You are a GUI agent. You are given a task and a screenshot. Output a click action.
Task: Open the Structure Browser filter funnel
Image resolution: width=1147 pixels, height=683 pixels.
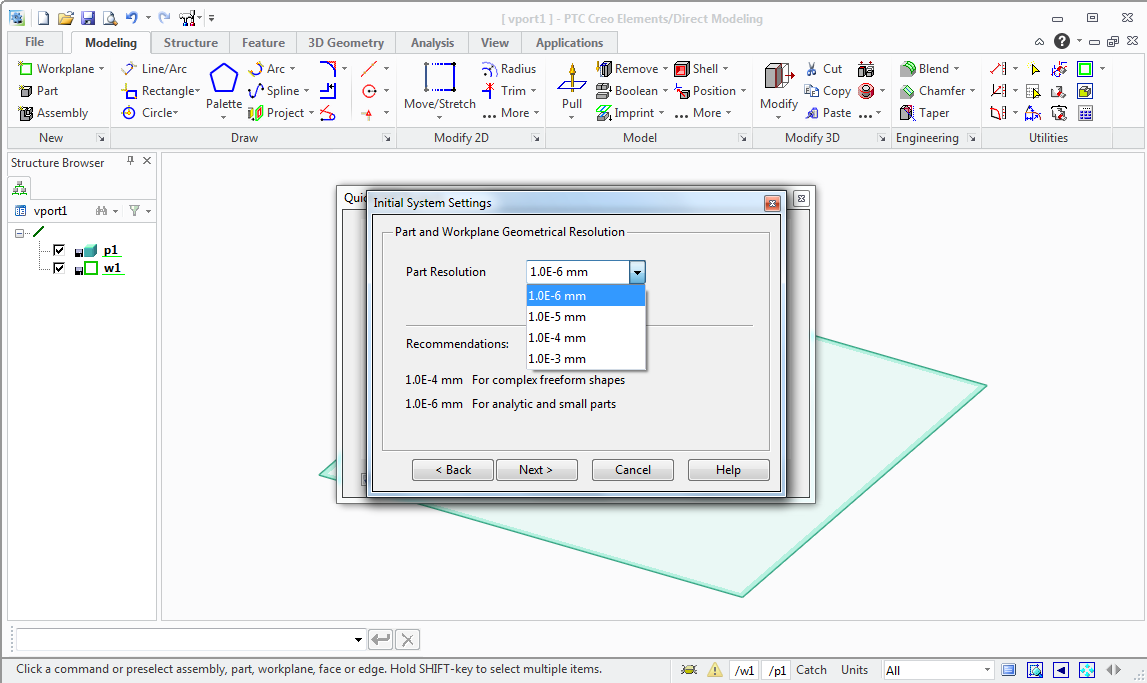(x=135, y=211)
